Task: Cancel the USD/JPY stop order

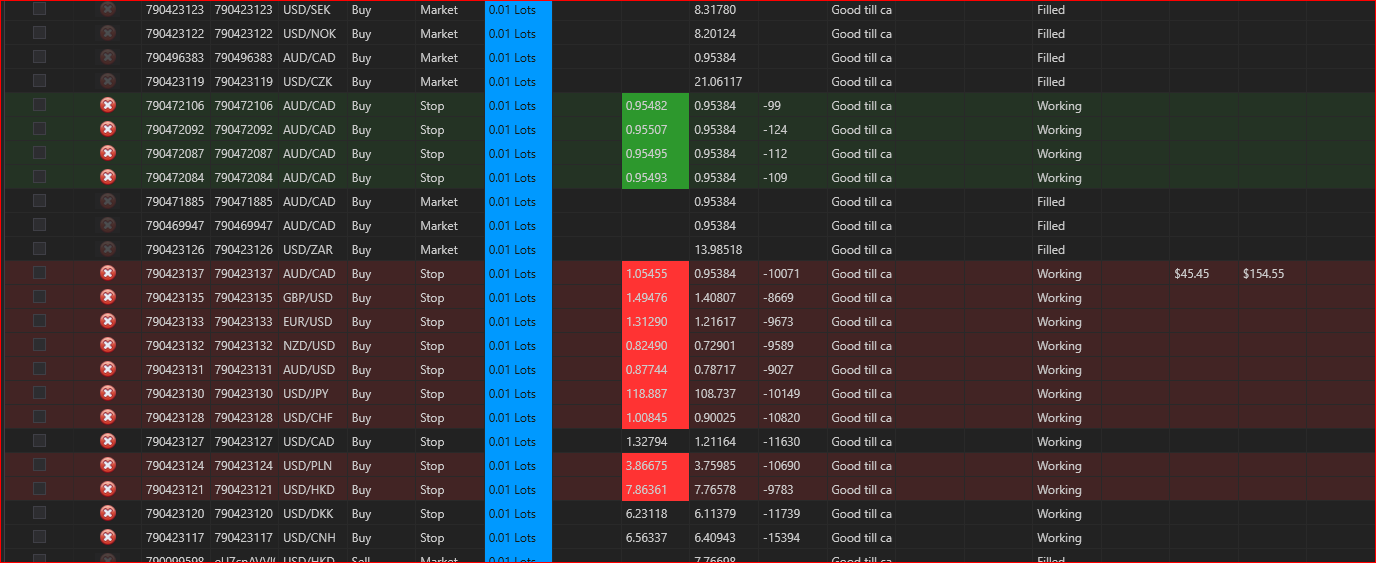Action: click(108, 393)
